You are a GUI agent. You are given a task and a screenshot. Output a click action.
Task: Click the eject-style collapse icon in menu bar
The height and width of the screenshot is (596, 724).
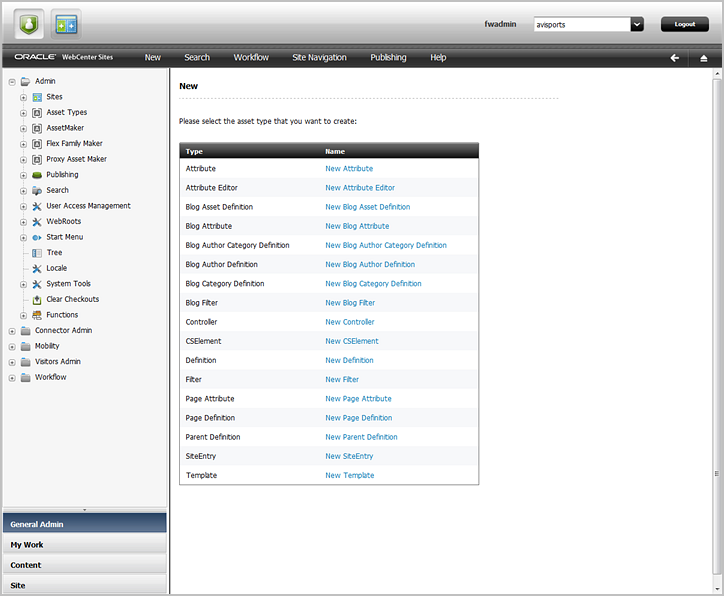[704, 58]
